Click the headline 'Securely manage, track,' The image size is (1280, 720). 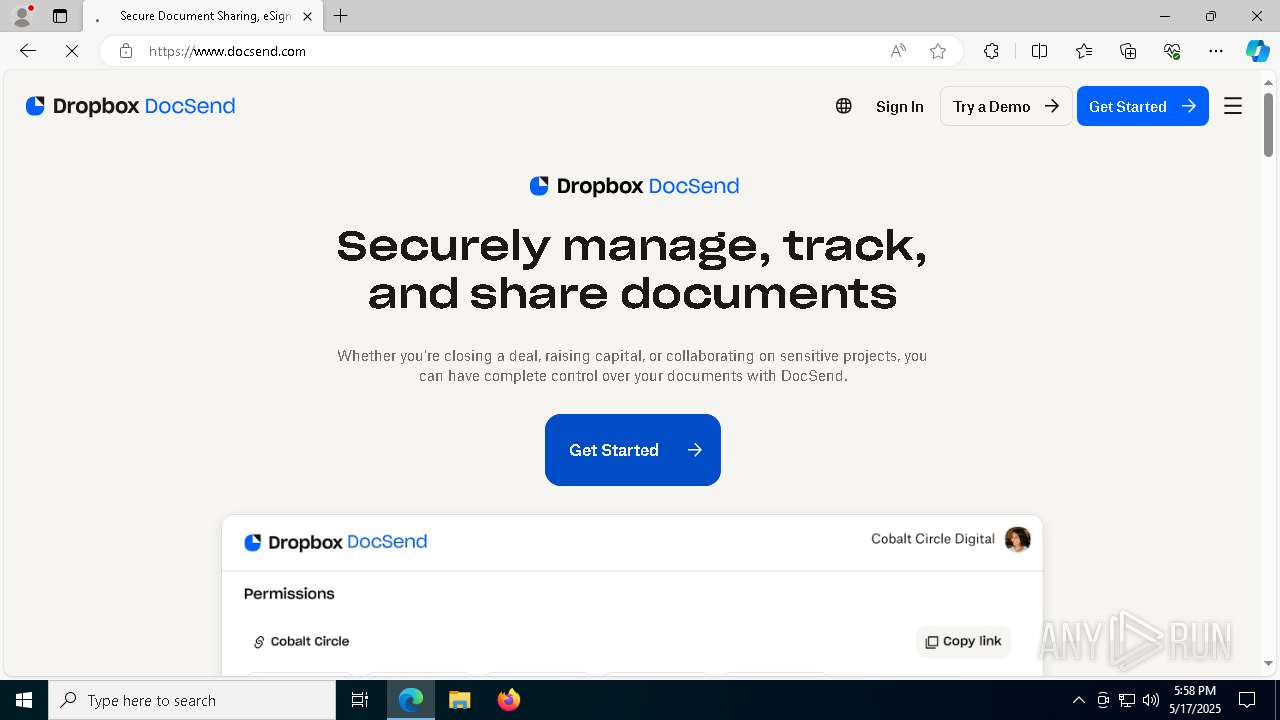[x=632, y=245]
